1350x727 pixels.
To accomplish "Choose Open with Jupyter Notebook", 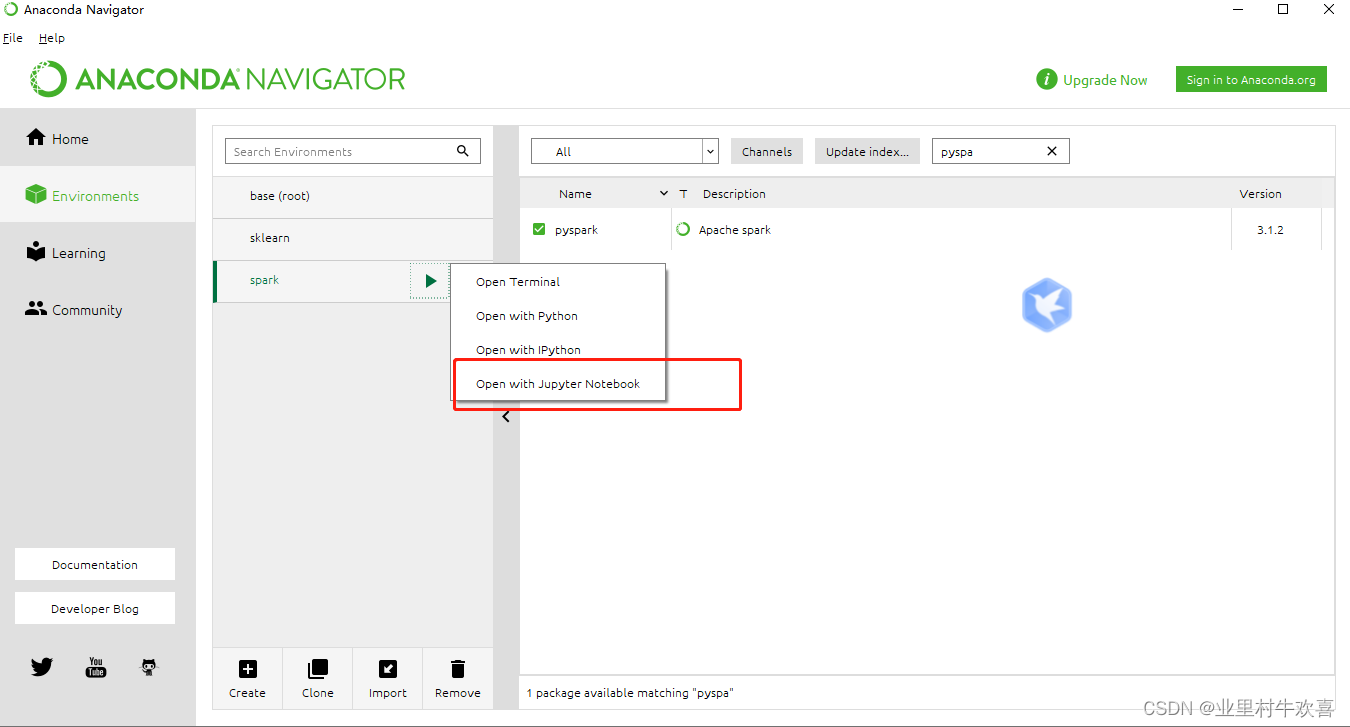I will coord(558,384).
